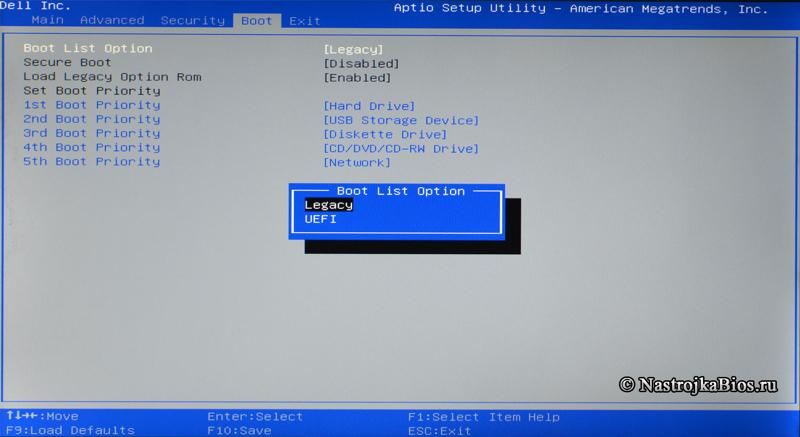Select 3rd Boot Priority row

pyautogui.click(x=92, y=133)
